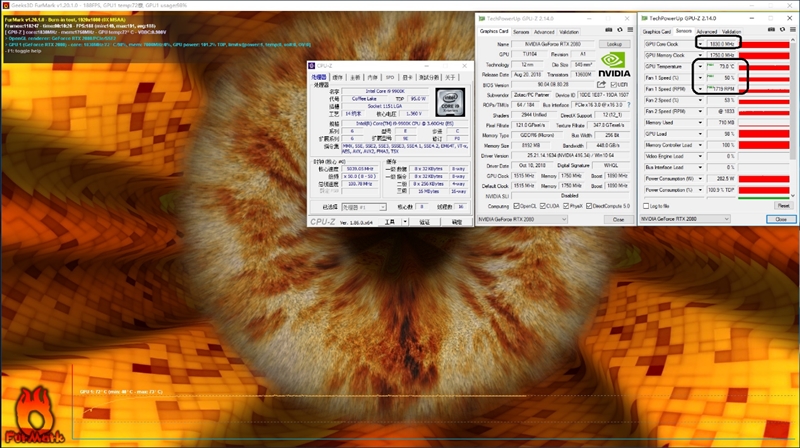This screenshot has width=800, height=448.
Task: Click the BIOS share/export icon next to UEFI
Action: click(x=602, y=85)
